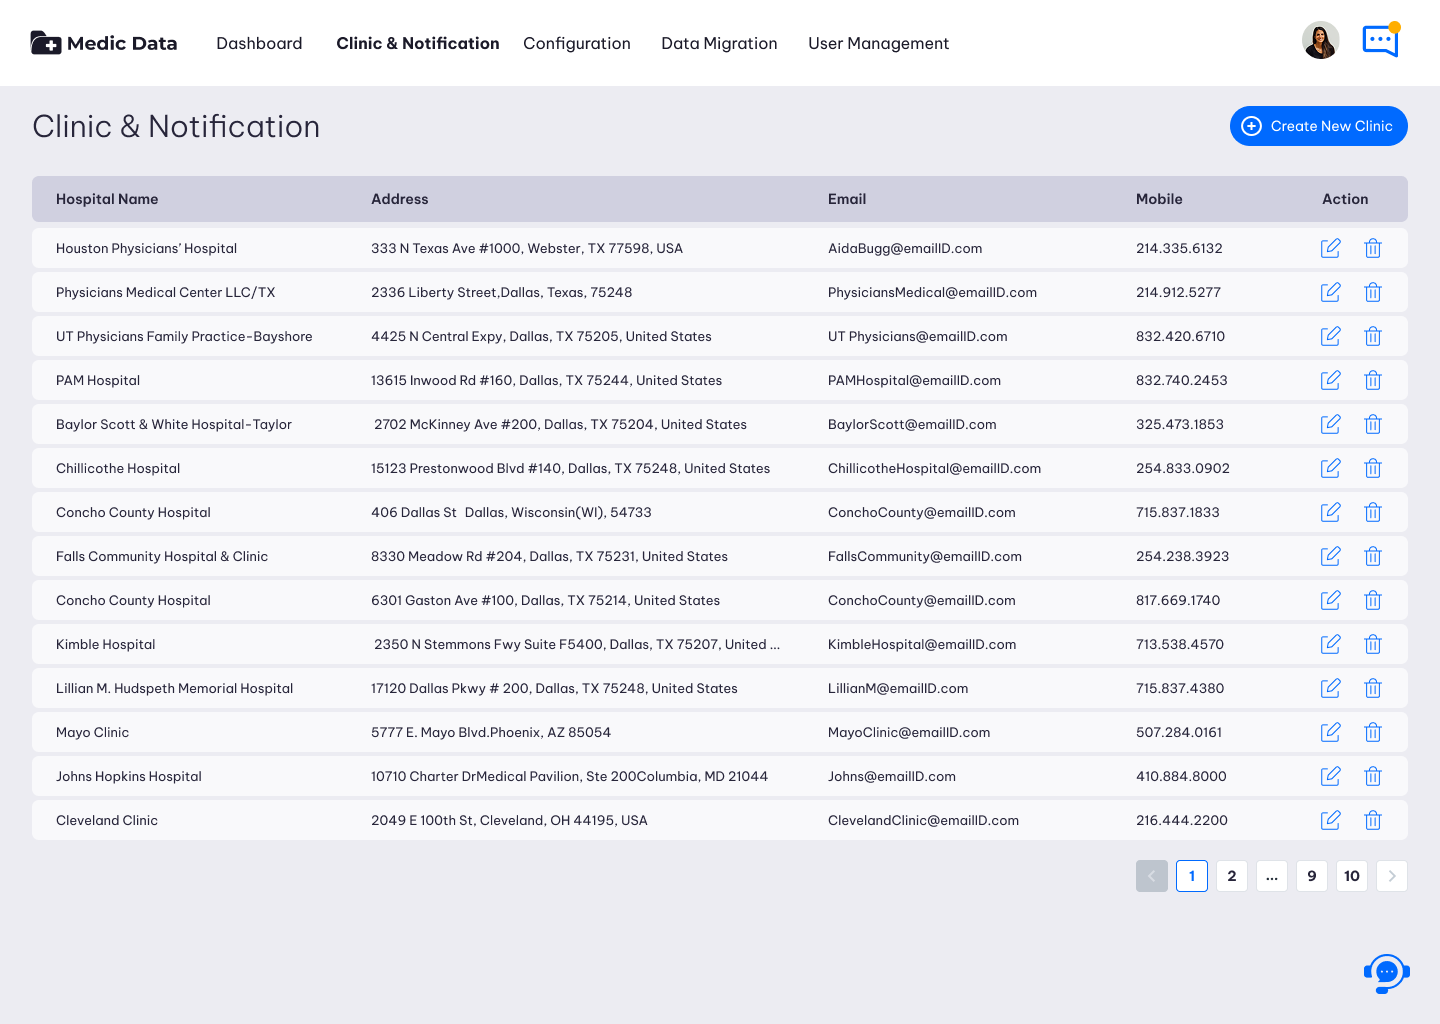Click the Medic Data logo

click(x=104, y=43)
